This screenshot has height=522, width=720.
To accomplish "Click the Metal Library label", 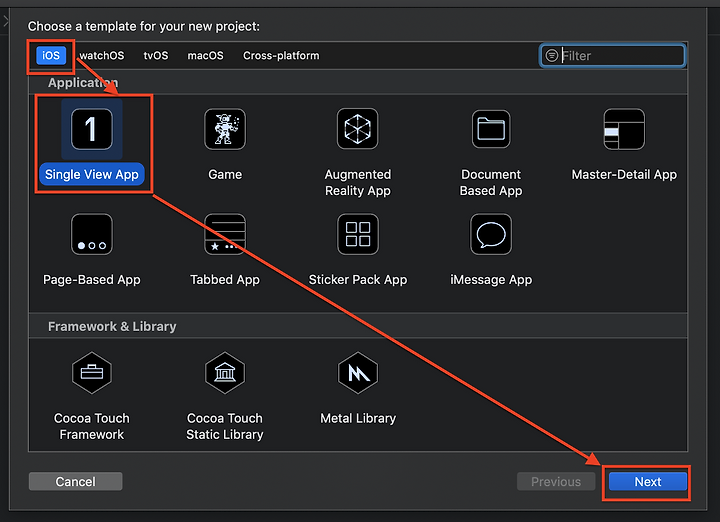I will pos(358,418).
